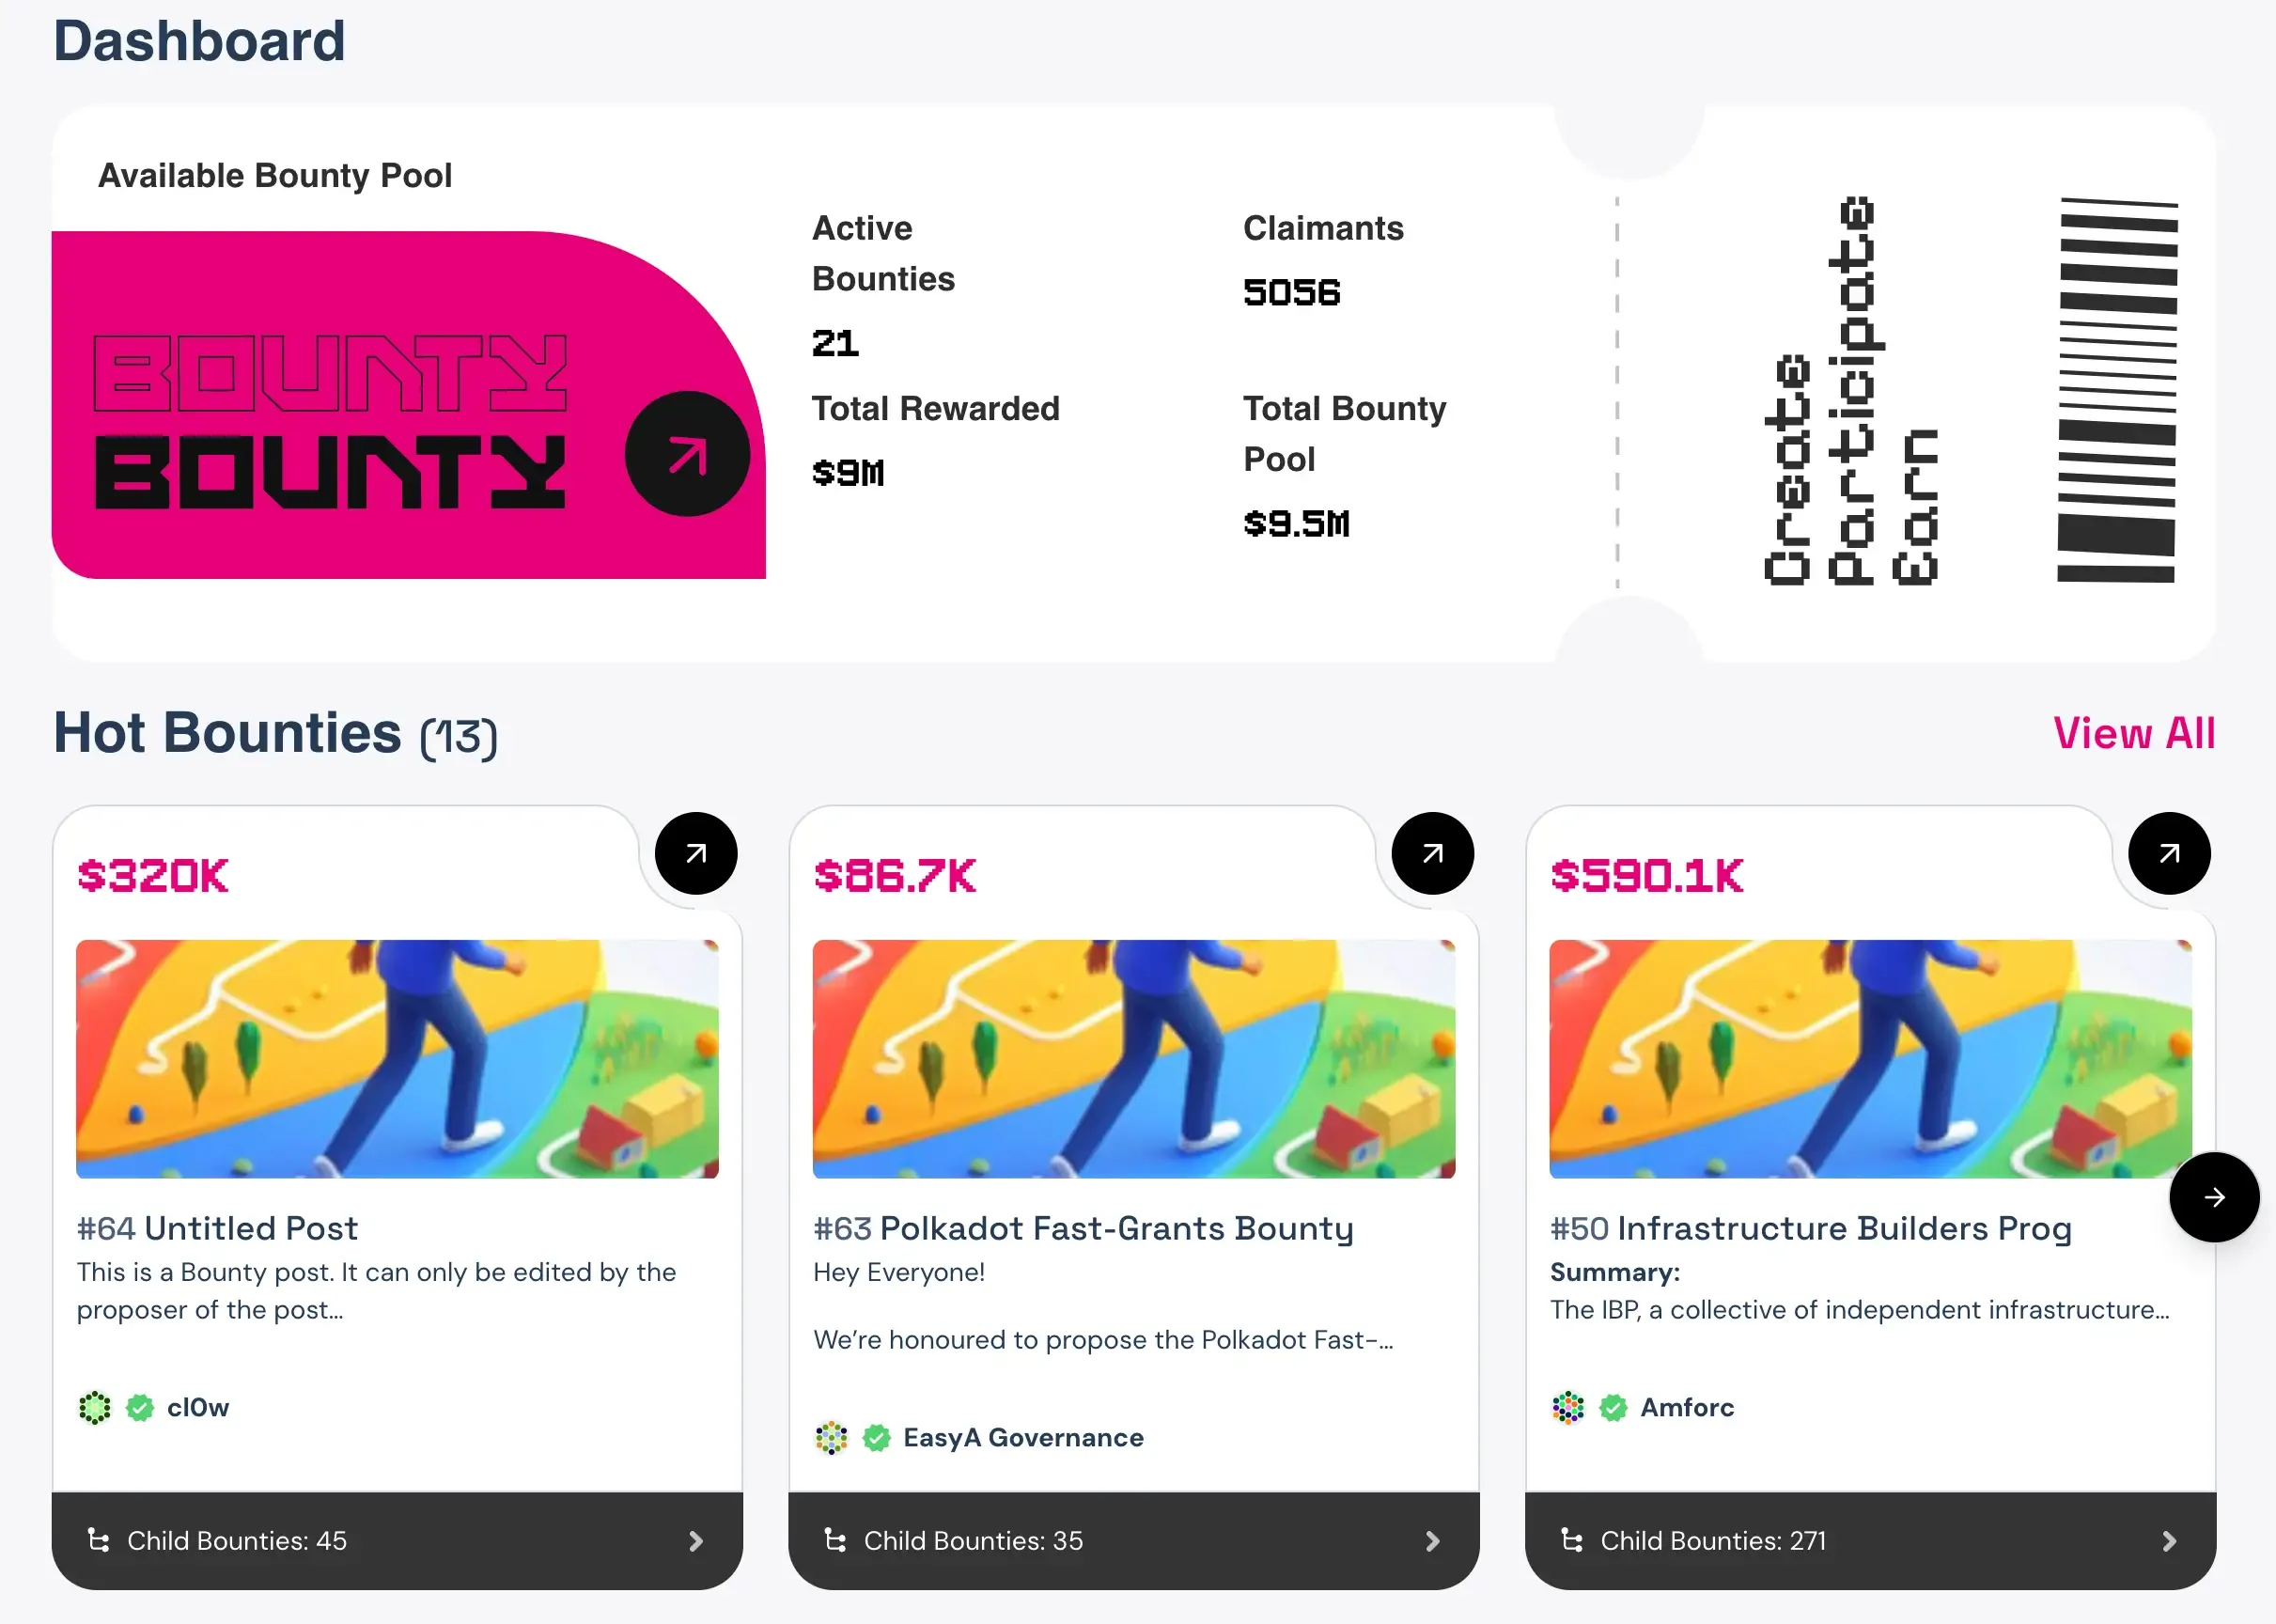Click the verified checkmark next to cl0w
This screenshot has height=1624, width=2276.
coord(139,1407)
